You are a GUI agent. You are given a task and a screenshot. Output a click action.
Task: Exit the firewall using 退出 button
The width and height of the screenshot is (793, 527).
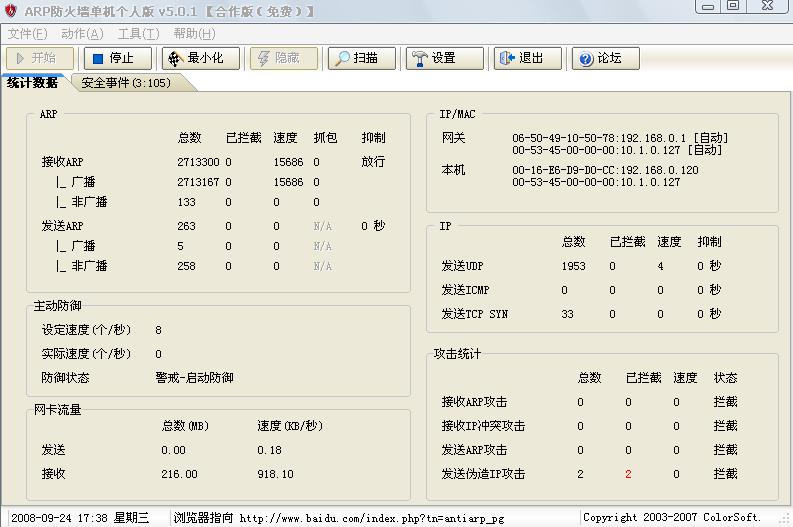coord(528,58)
